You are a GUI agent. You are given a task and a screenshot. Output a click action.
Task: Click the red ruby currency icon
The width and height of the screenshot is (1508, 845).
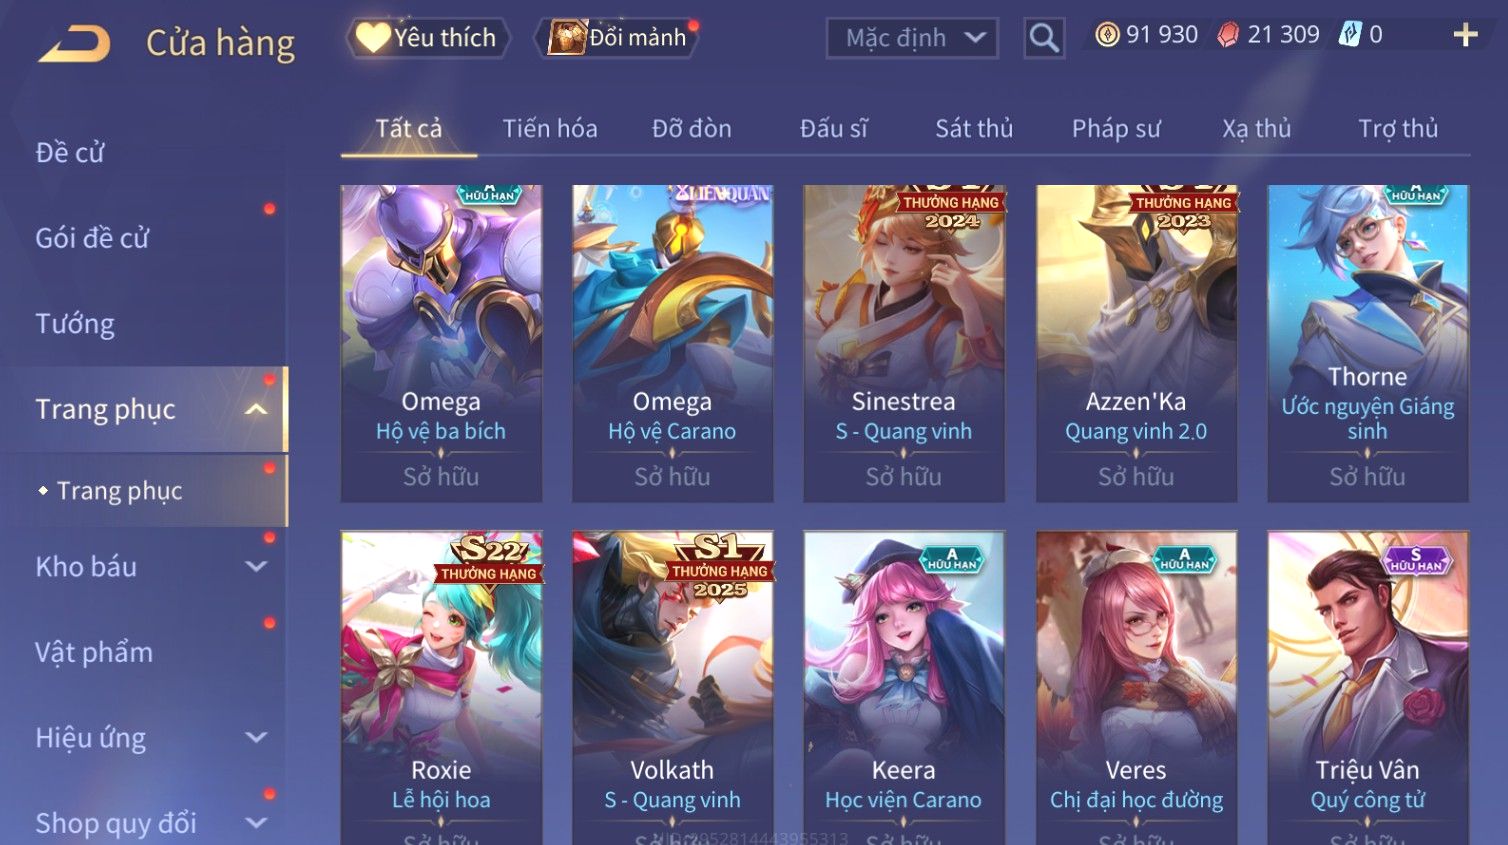[1228, 35]
